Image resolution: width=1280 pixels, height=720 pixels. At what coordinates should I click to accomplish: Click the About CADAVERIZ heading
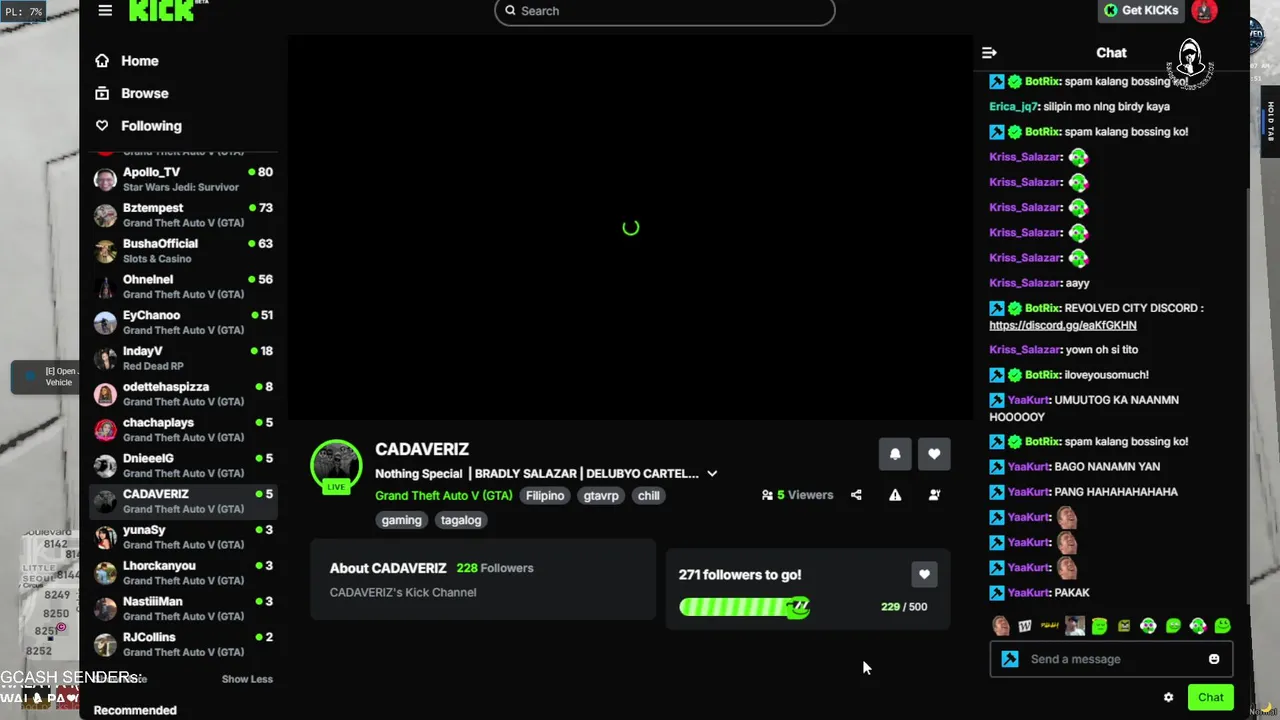tap(388, 568)
